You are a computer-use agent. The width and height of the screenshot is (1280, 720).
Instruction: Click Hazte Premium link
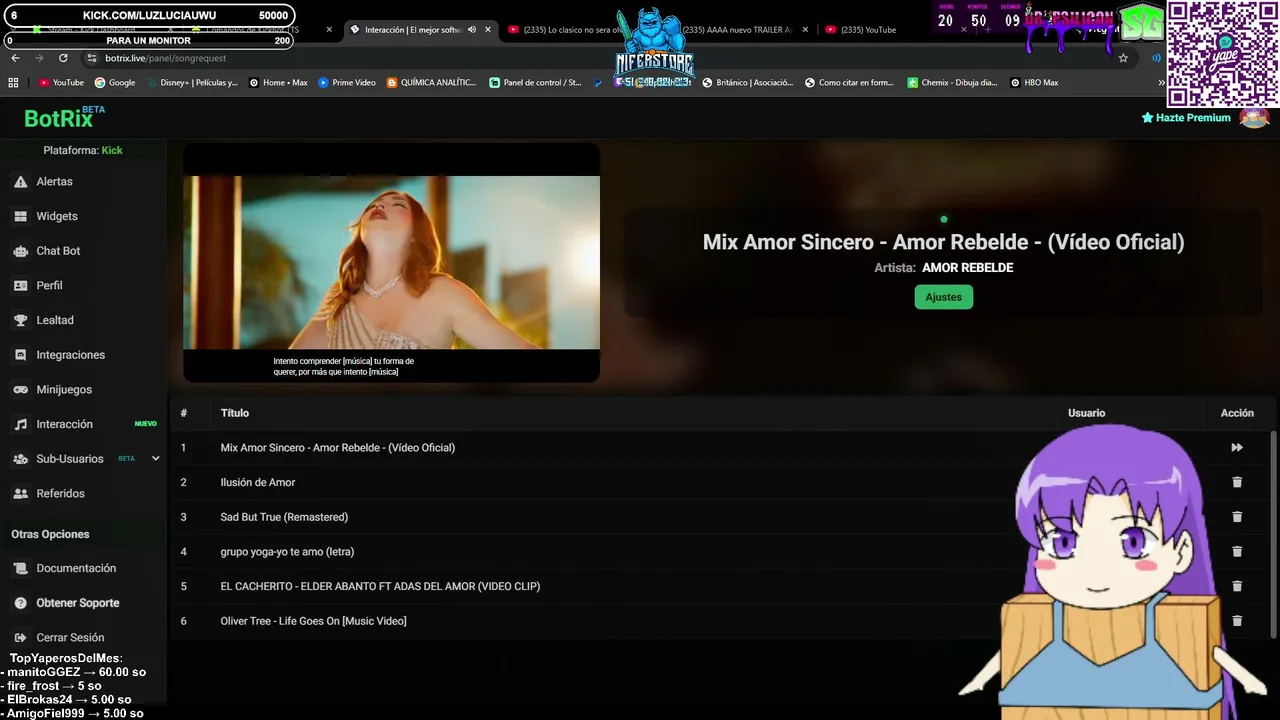1186,118
